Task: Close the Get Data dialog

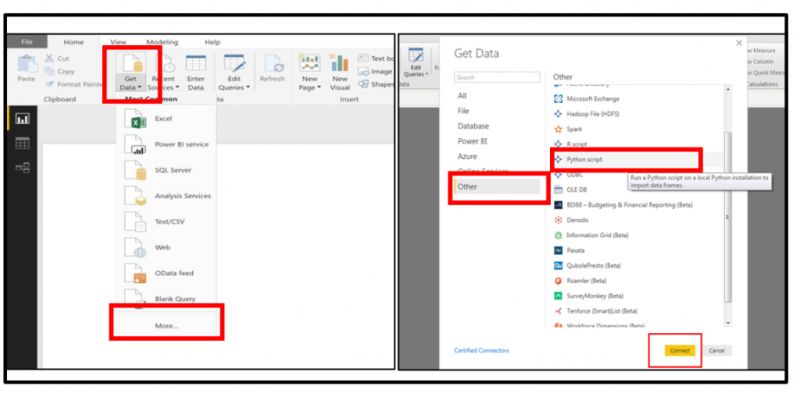Action: [739, 44]
